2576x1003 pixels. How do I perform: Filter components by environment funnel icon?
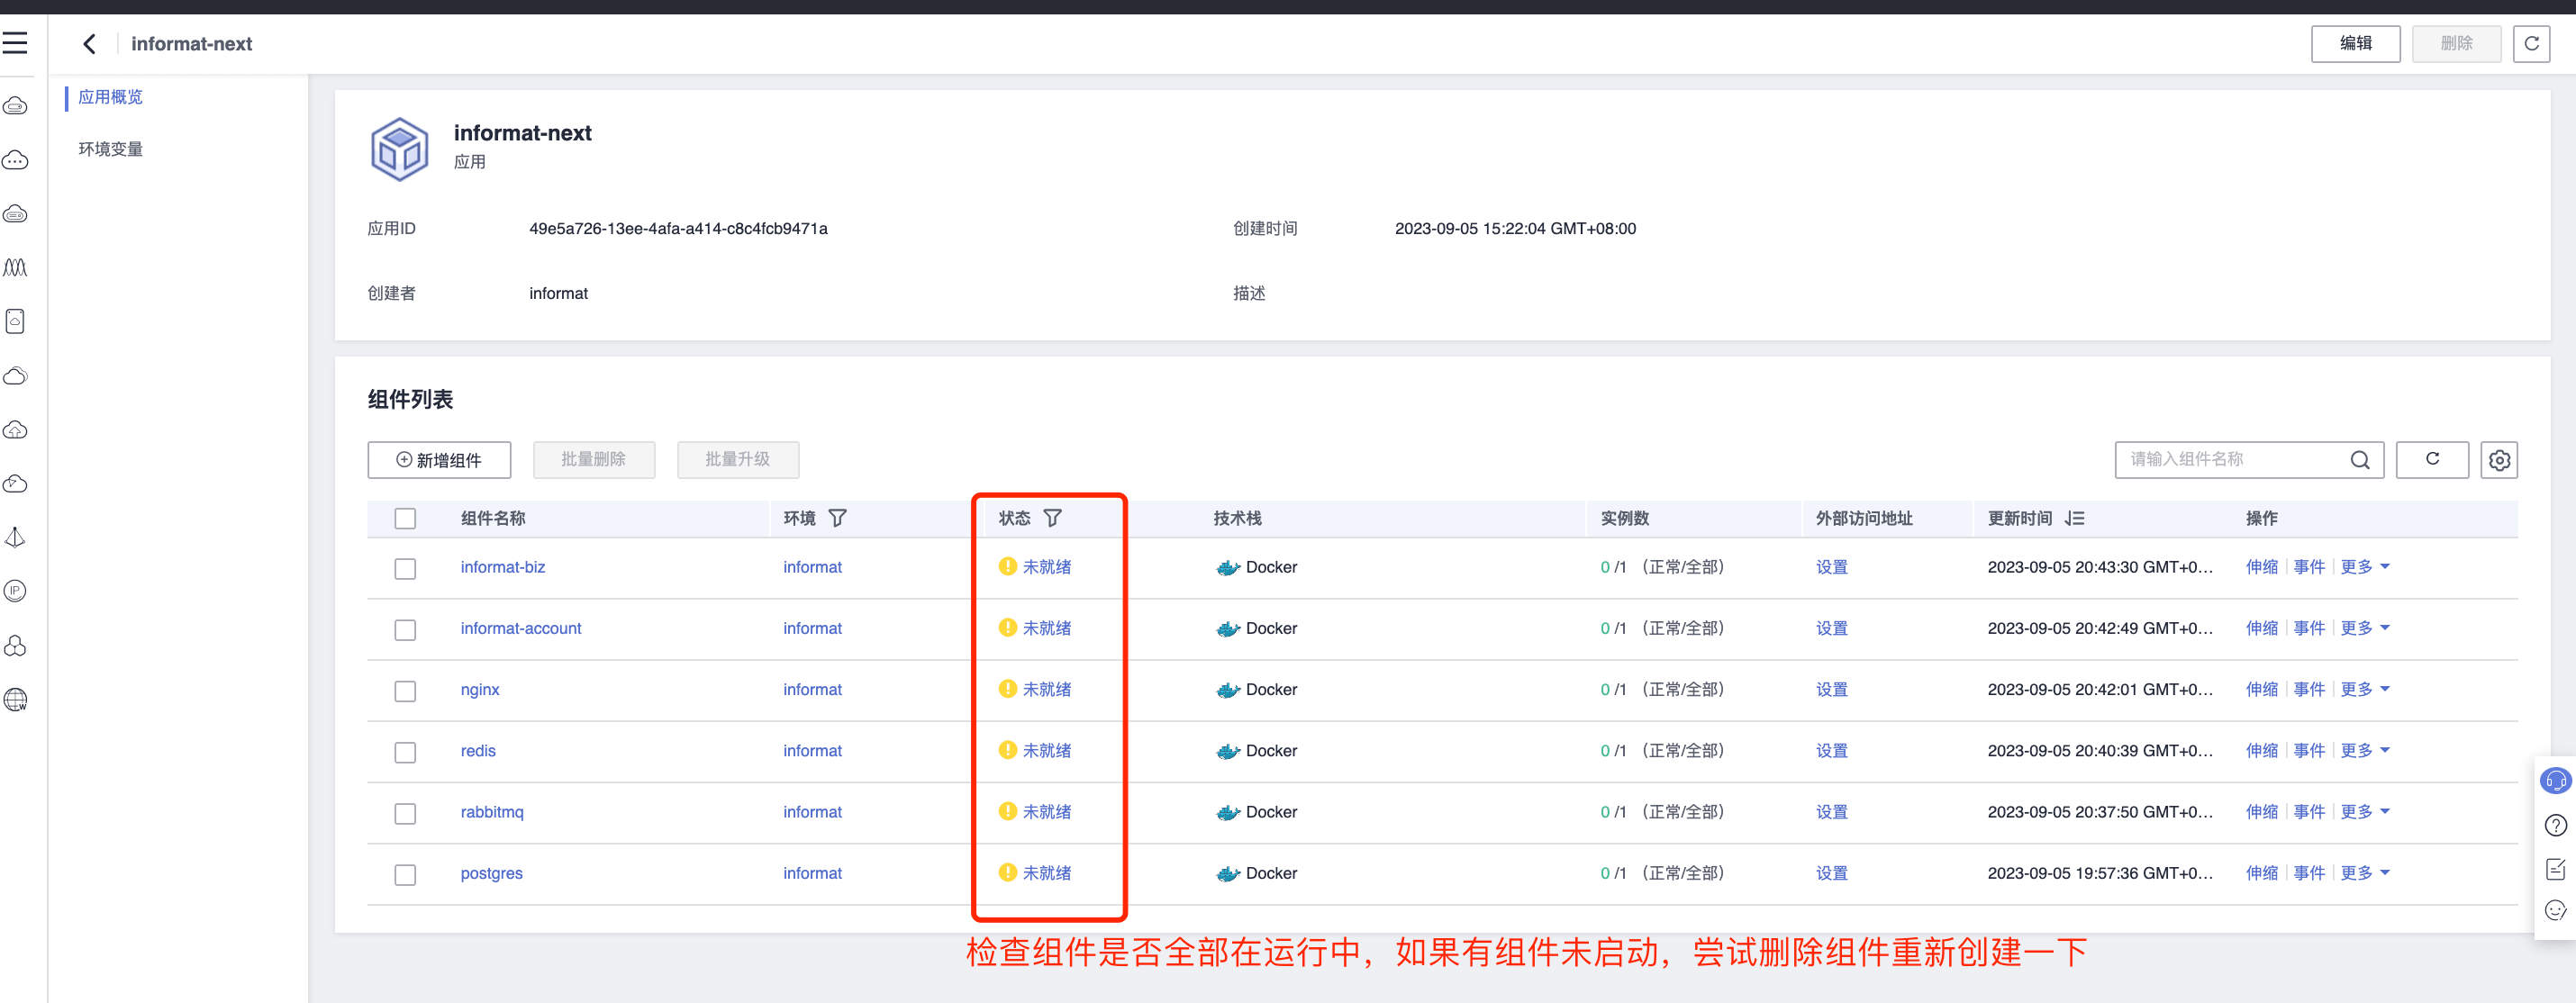point(837,518)
